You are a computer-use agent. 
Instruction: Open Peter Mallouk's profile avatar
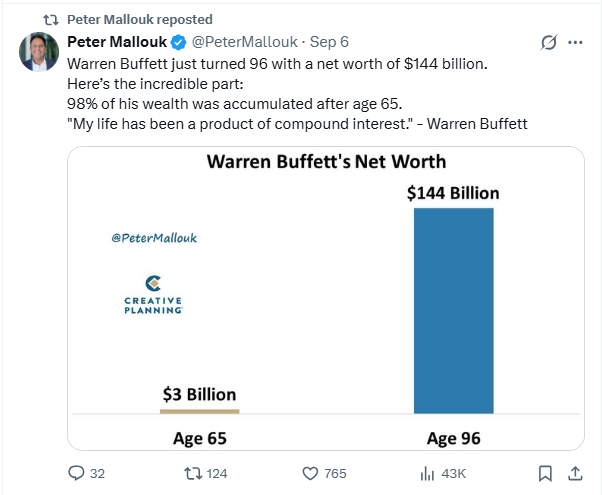pos(39,52)
